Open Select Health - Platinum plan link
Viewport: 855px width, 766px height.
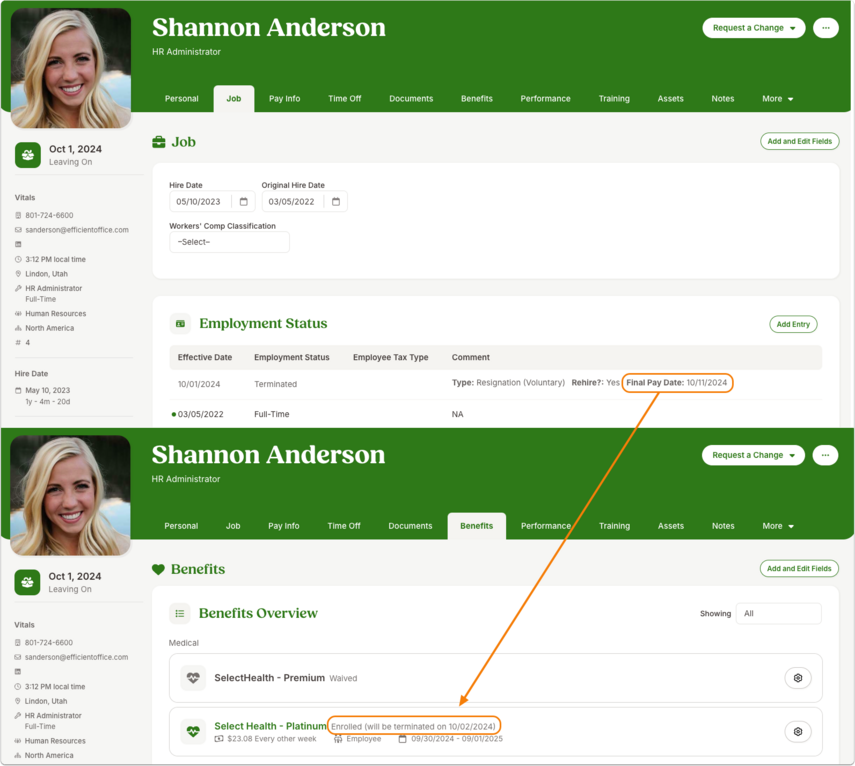[x=270, y=726]
